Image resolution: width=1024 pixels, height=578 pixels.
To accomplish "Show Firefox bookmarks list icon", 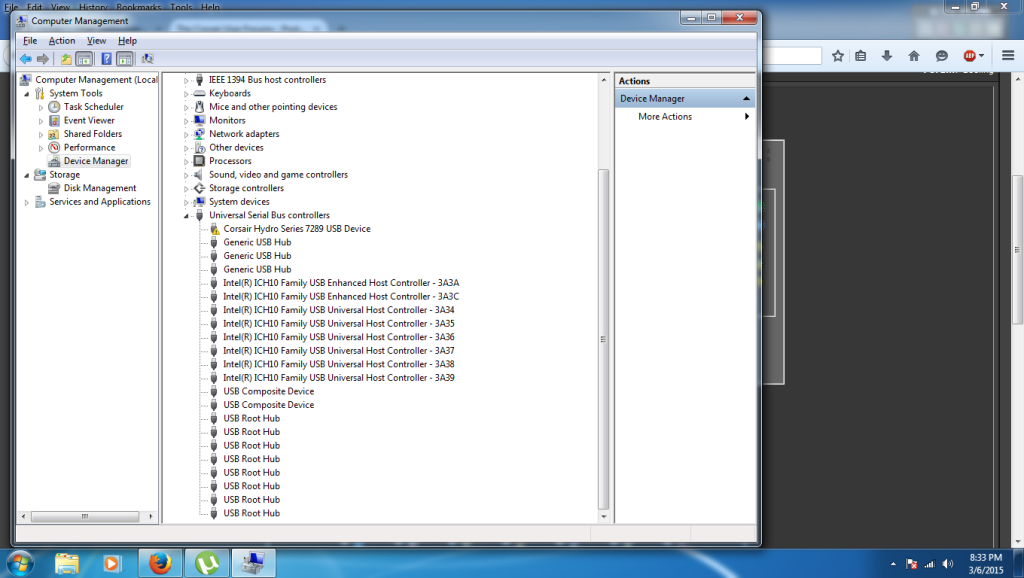I will (x=861, y=56).
